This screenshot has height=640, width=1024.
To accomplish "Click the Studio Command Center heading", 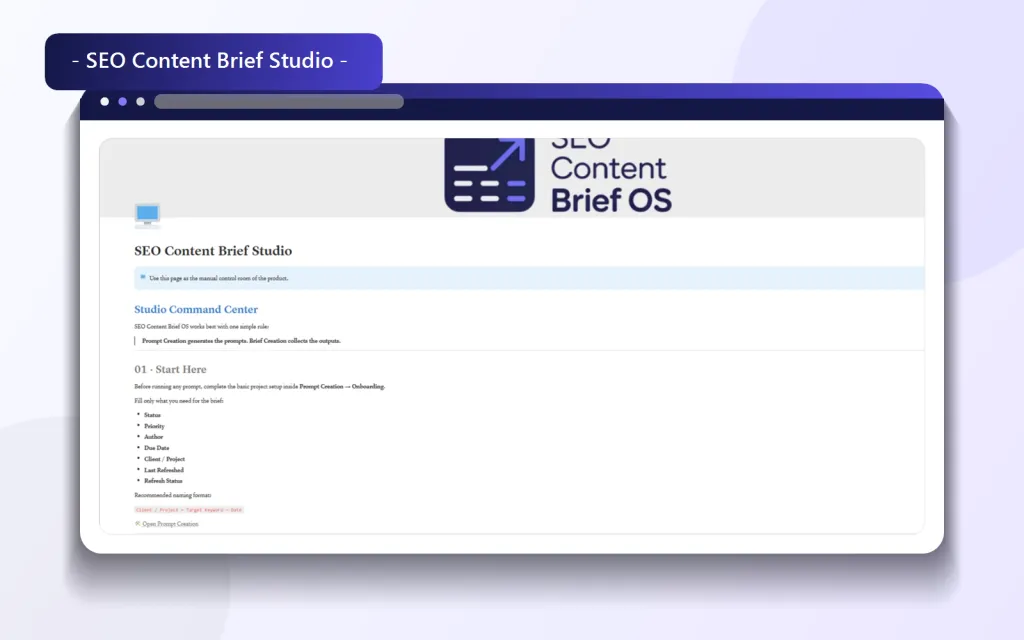I will 196,310.
